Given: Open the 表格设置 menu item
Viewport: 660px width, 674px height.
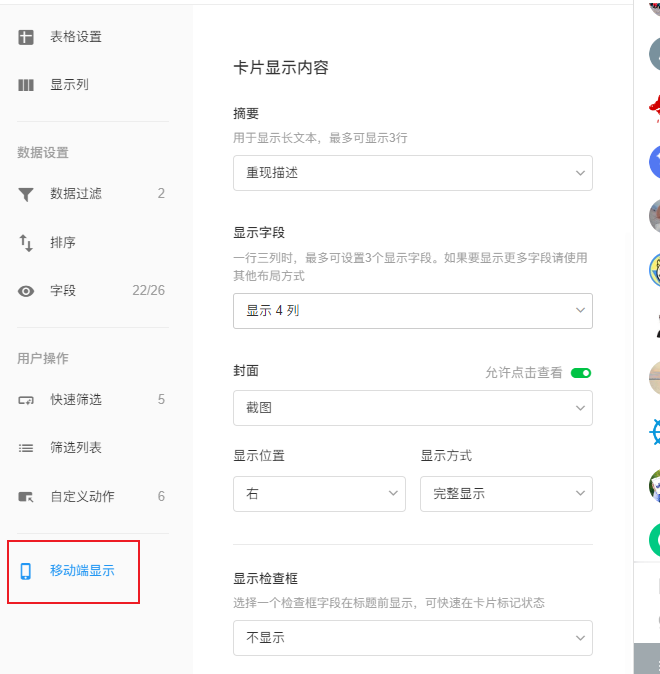Looking at the screenshot, I should (76, 37).
